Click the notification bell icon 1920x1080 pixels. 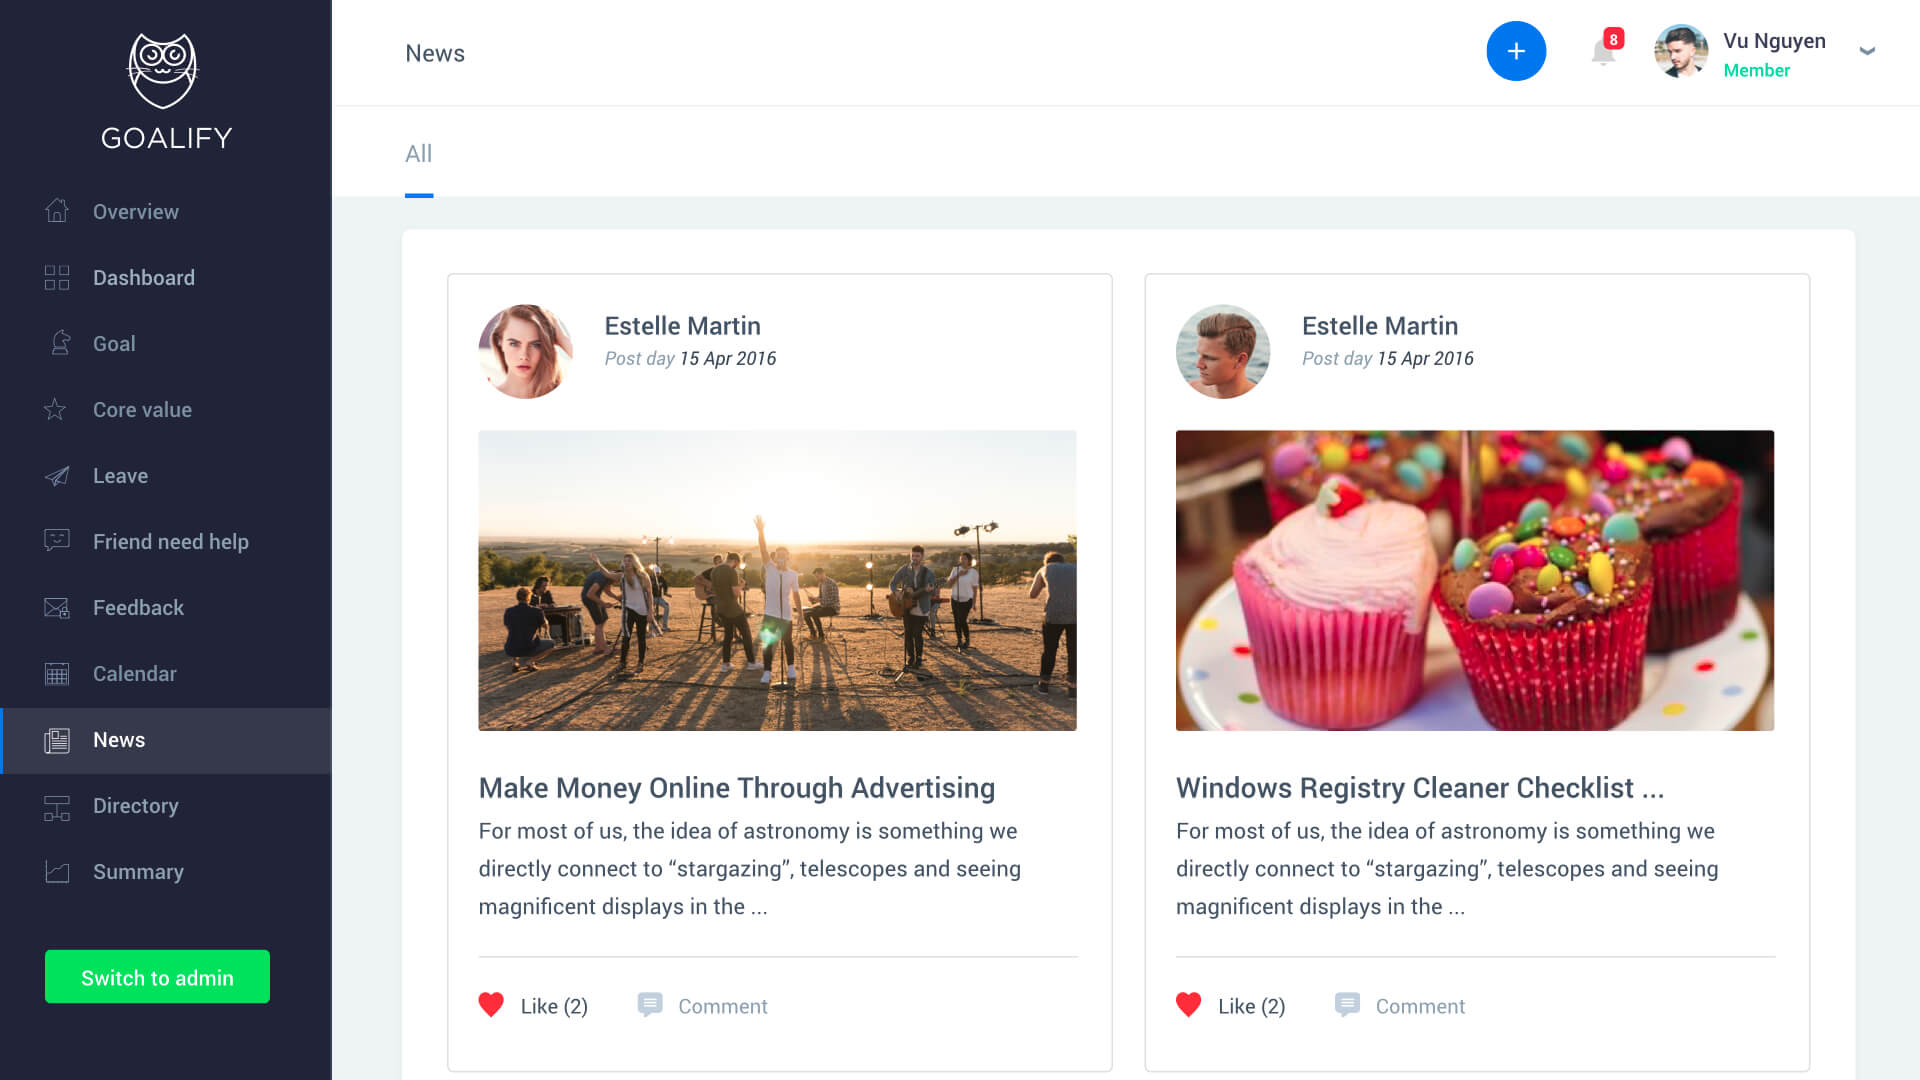pos(1603,52)
